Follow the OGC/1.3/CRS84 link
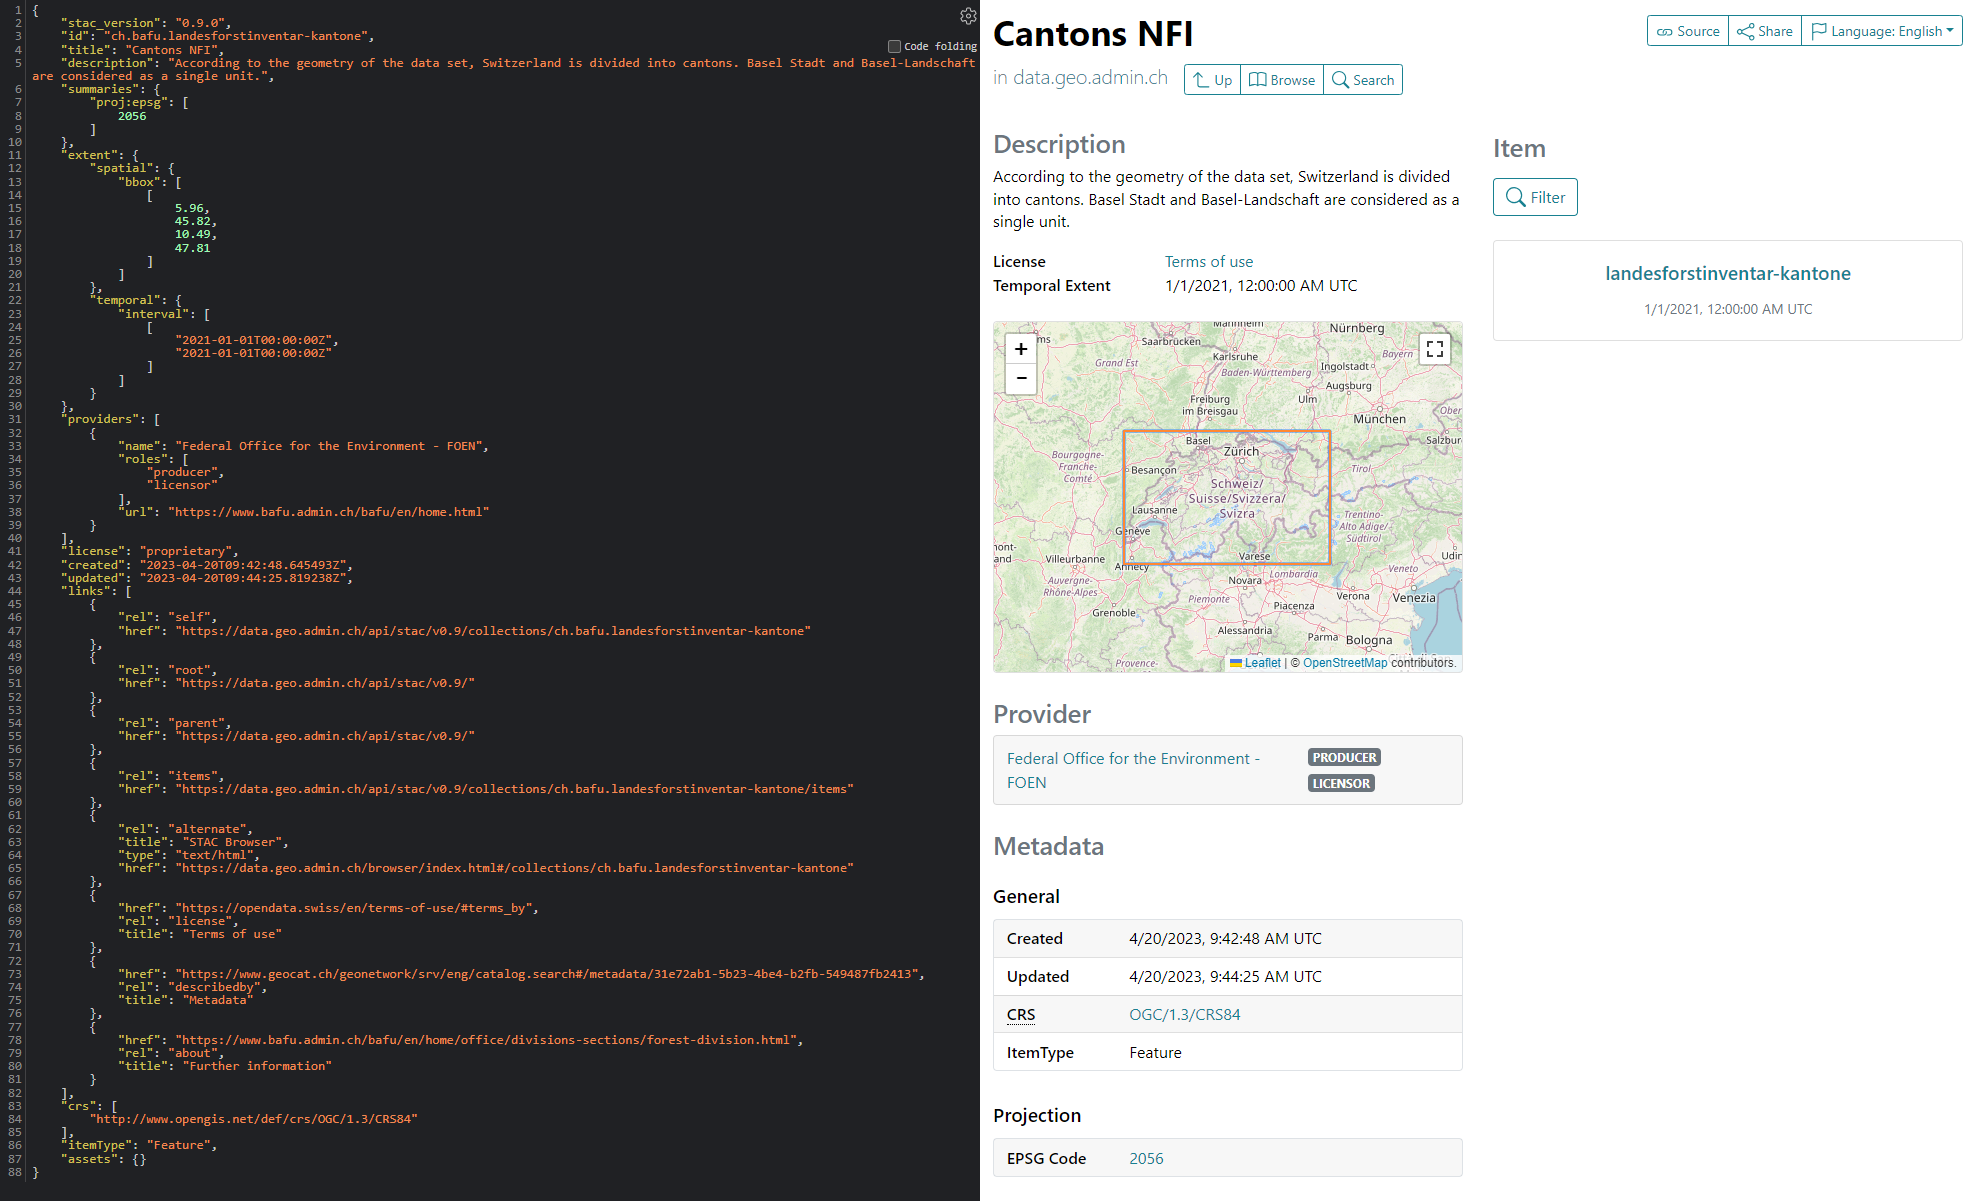This screenshot has height=1201, width=1974. tap(1184, 1014)
